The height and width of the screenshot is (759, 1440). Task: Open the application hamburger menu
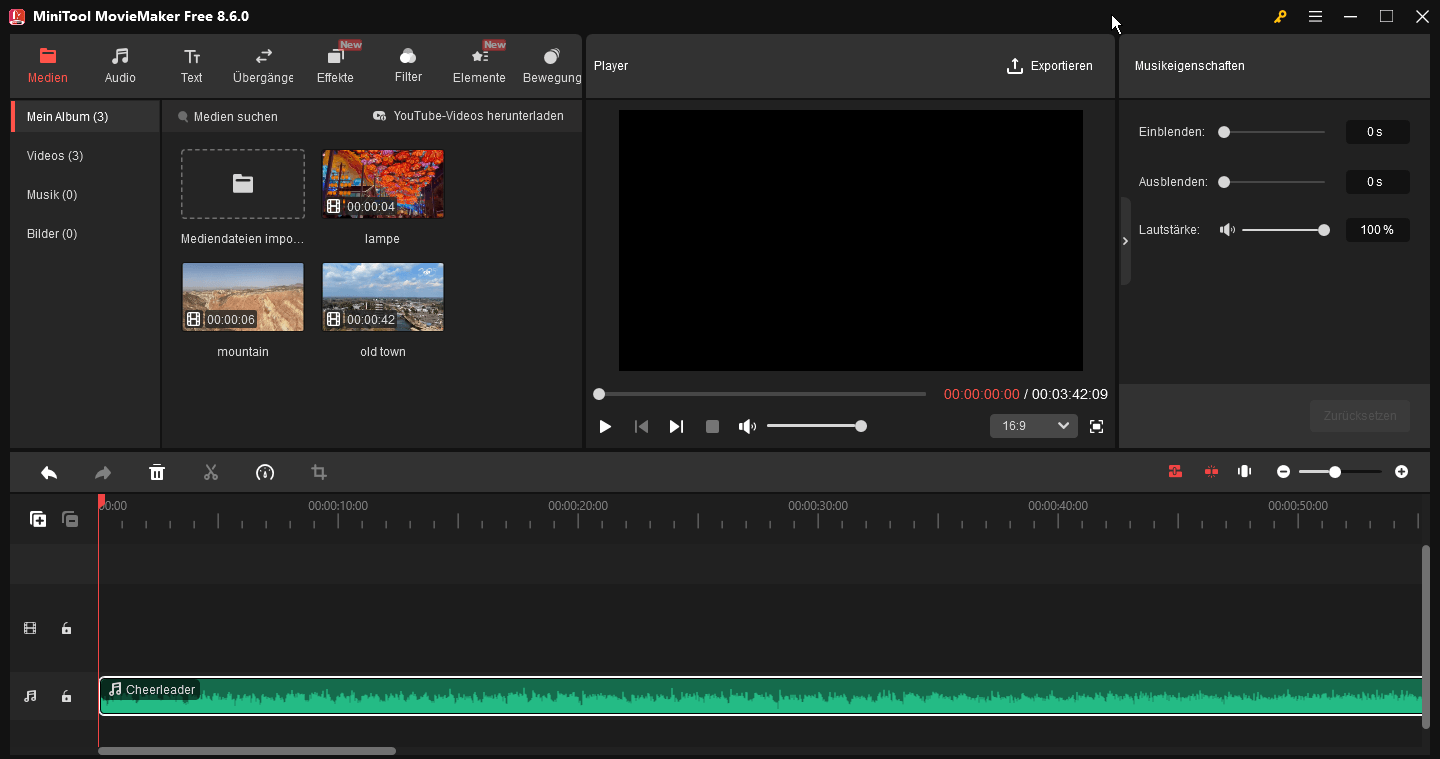click(x=1315, y=16)
